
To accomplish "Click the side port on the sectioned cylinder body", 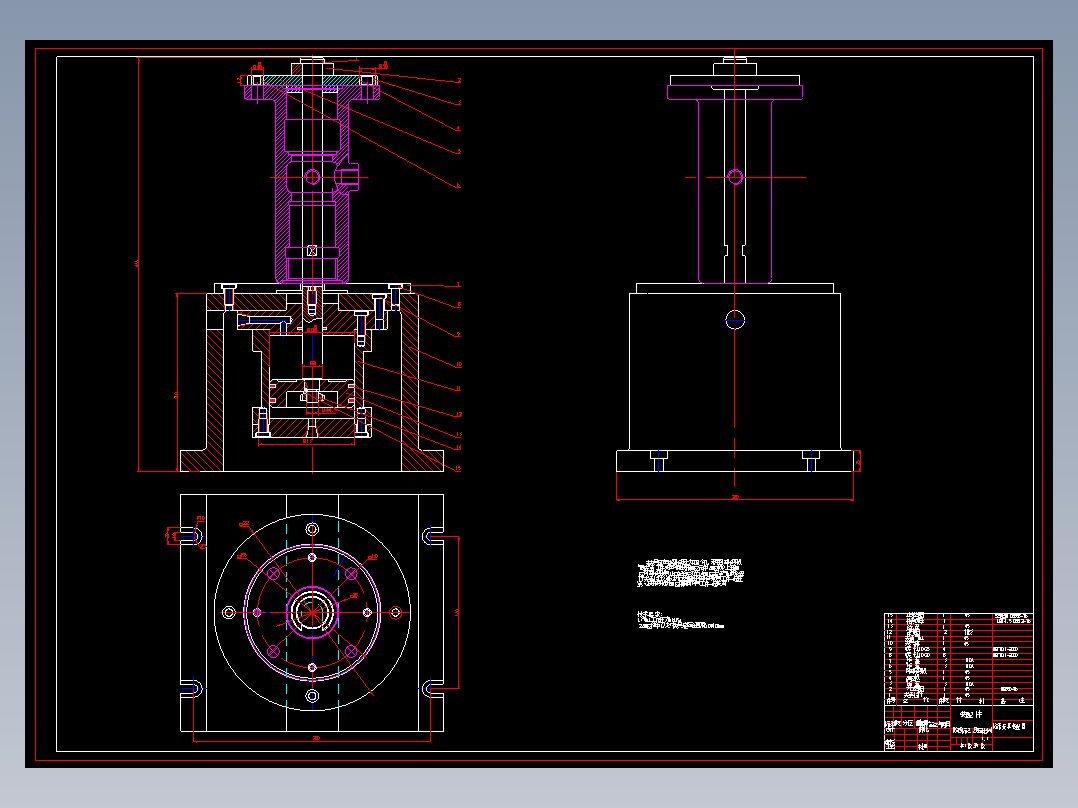I will [x=349, y=177].
